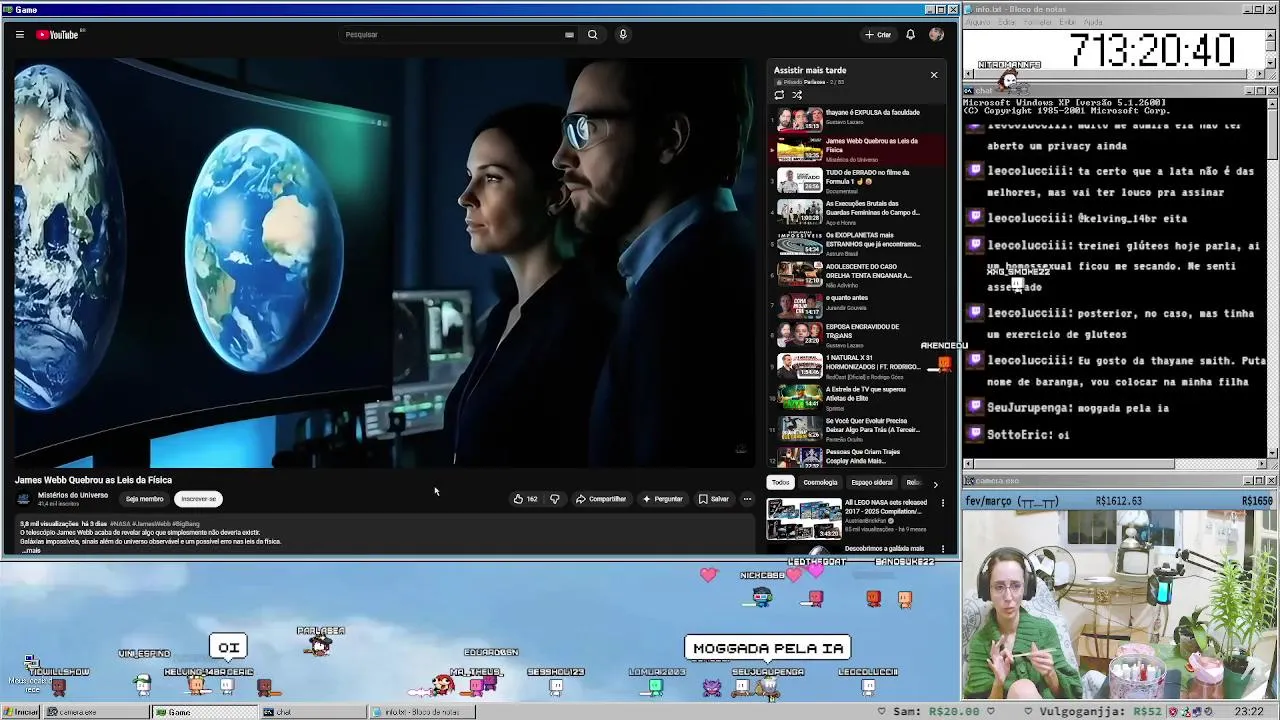
Task: Click the video player showing Earth
Action: [x=385, y=262]
